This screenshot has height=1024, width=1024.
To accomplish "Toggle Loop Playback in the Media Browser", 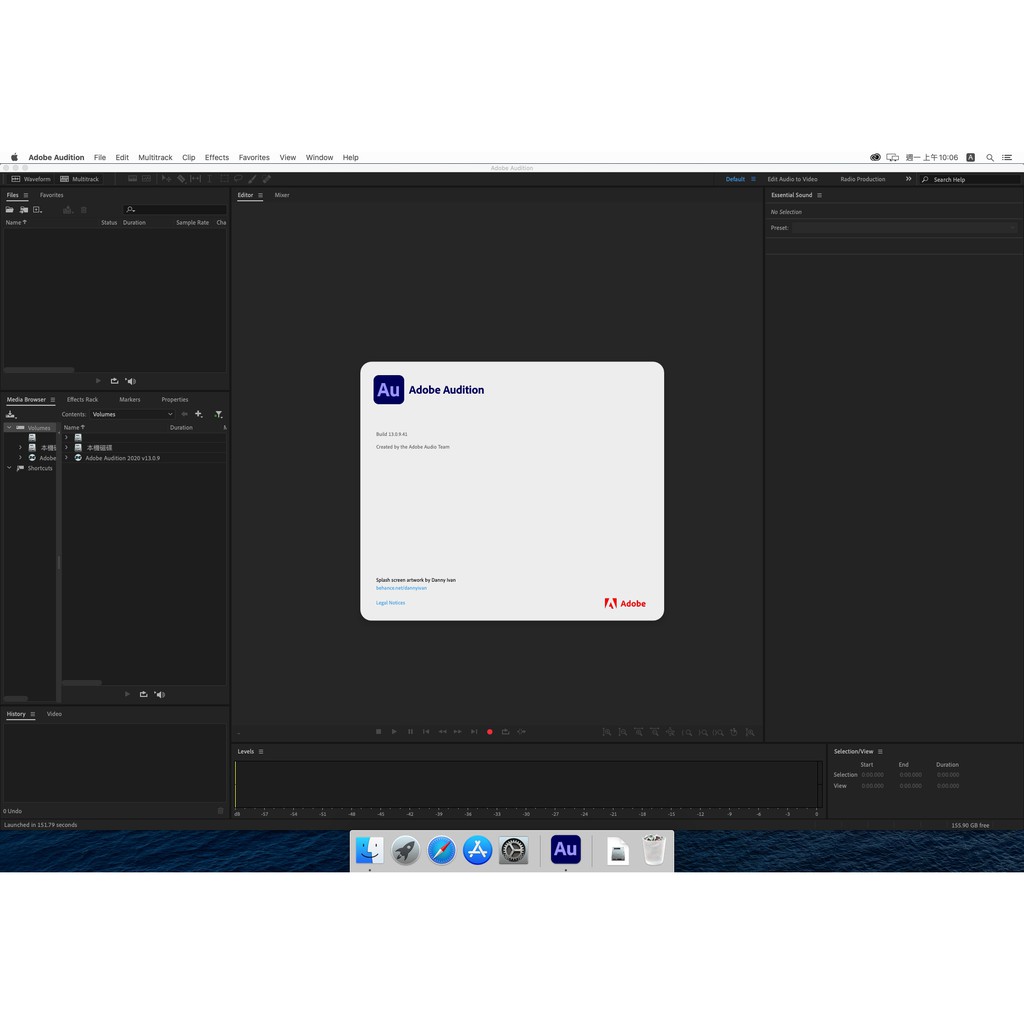I will click(x=143, y=695).
